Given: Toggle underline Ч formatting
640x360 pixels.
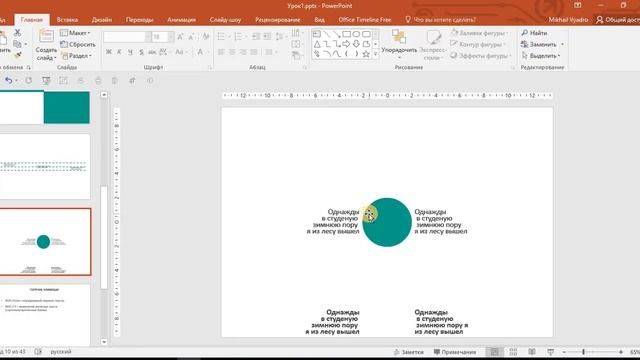Looking at the screenshot, I should [x=130, y=52].
